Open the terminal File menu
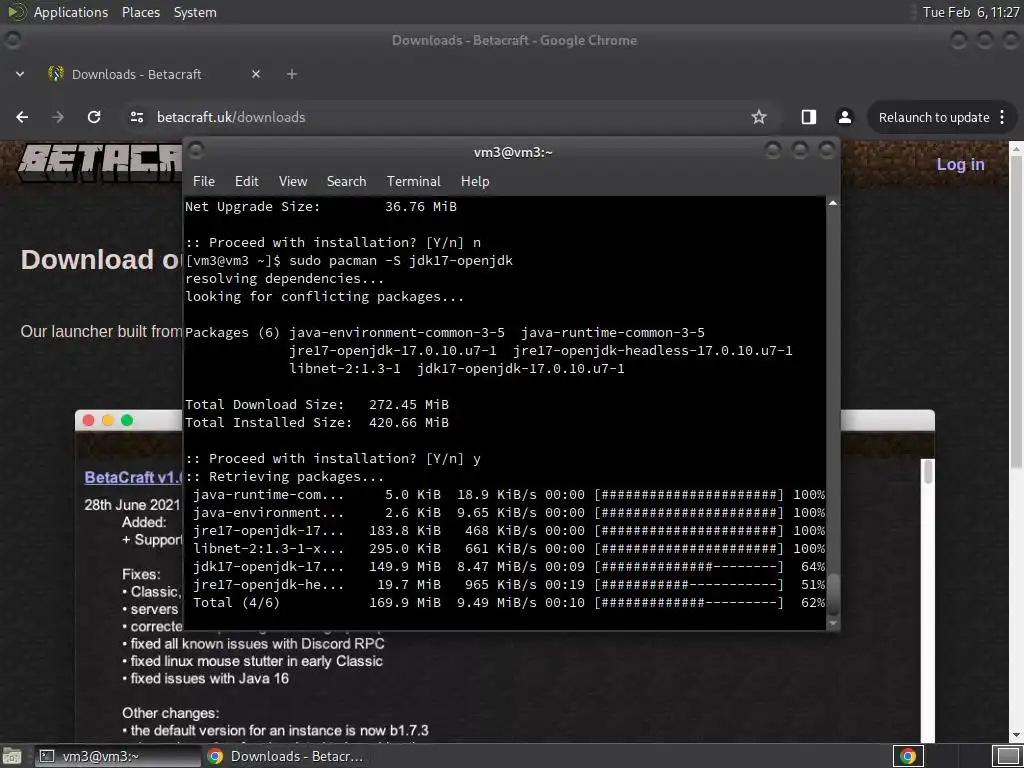This screenshot has height=768, width=1024. tap(204, 181)
